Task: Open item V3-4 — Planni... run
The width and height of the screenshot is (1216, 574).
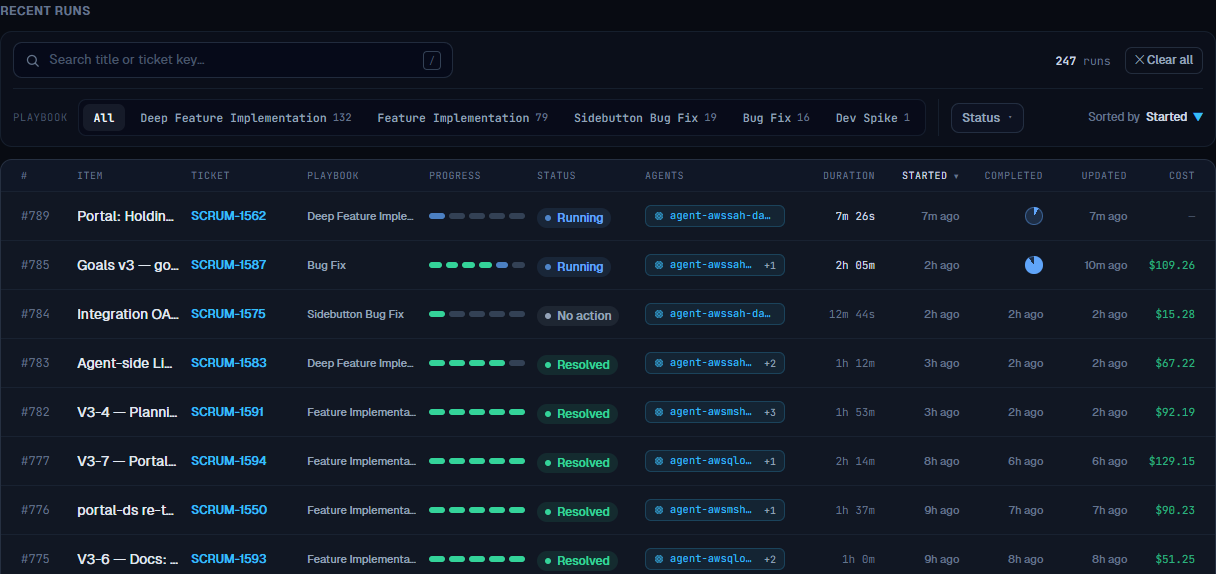Action: 127,412
